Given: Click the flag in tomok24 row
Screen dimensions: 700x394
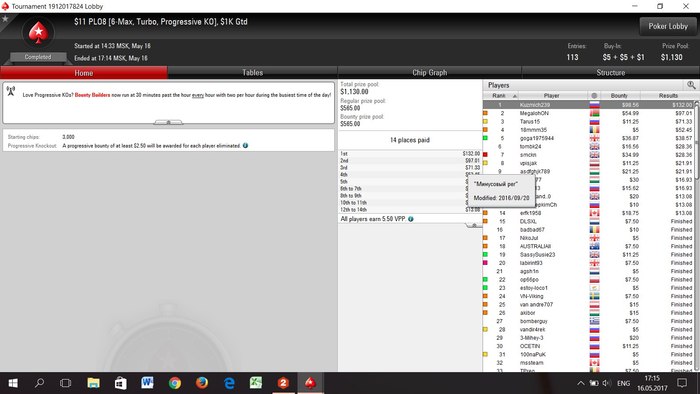Looking at the screenshot, I should [x=594, y=146].
